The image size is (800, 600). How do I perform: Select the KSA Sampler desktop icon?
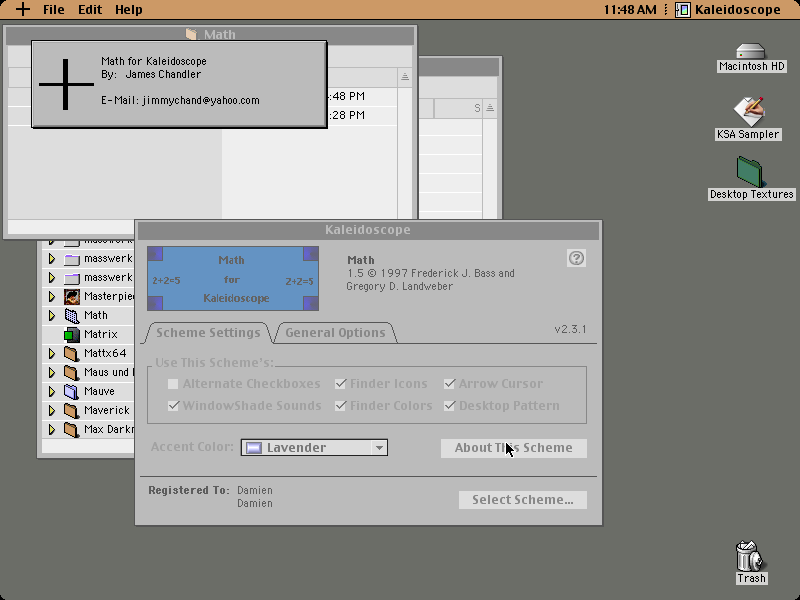749,111
